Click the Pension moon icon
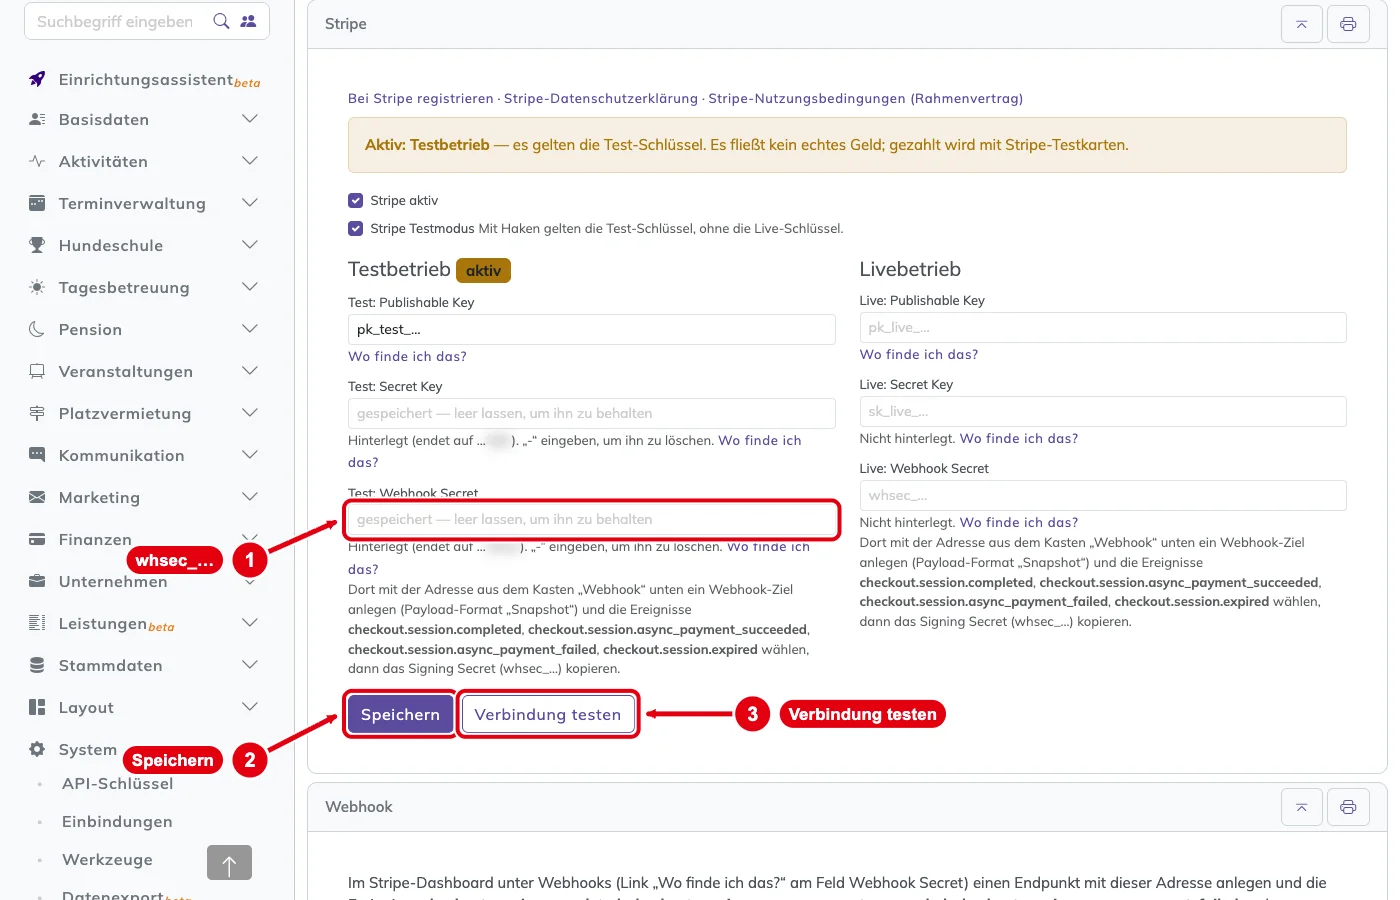 (x=37, y=329)
